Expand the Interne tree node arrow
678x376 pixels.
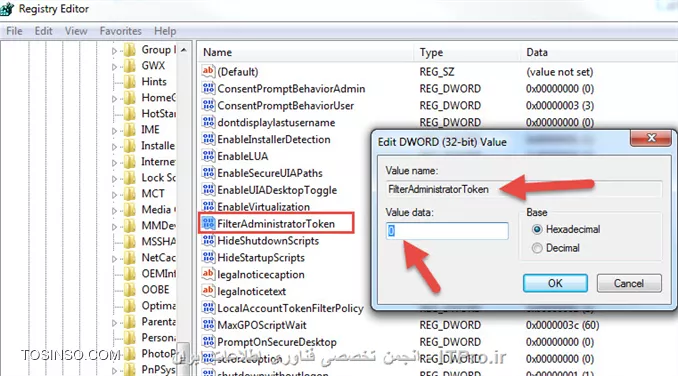114,163
